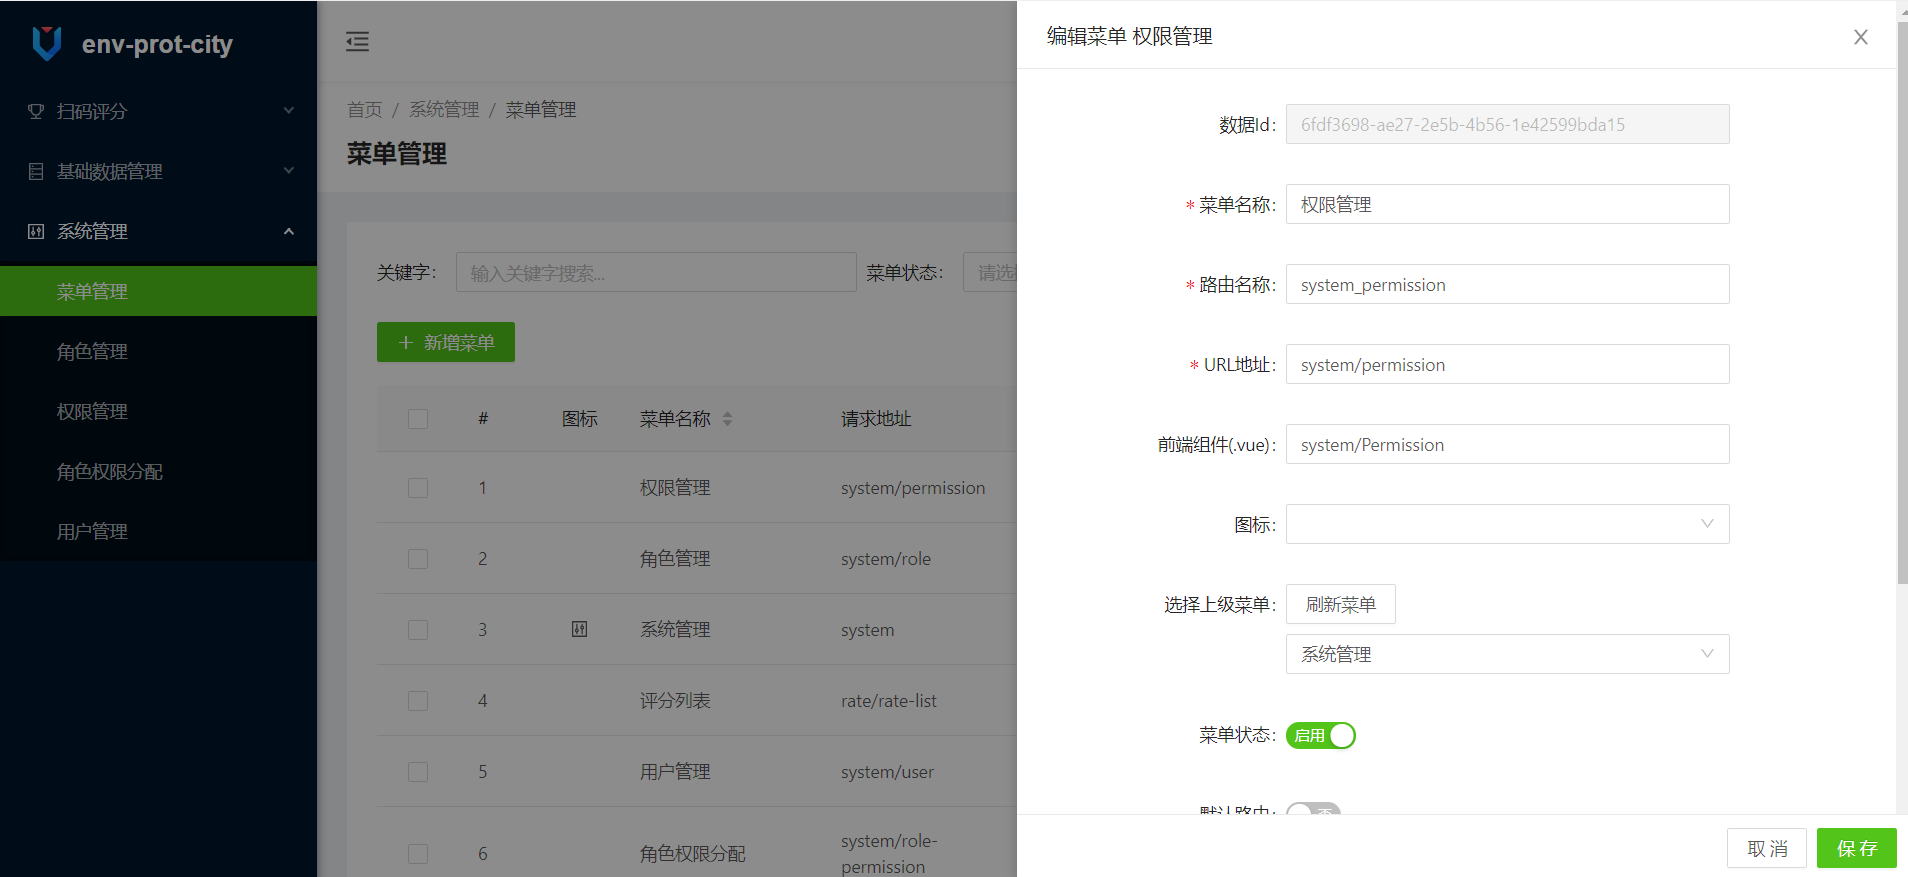Check the row 5 用户管理 checkbox

[418, 772]
